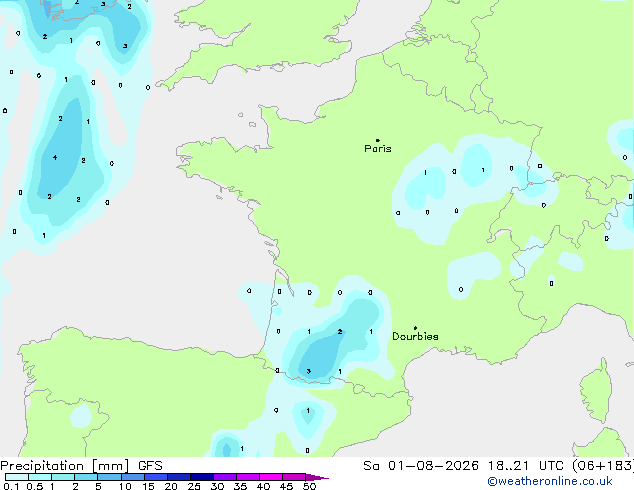The height and width of the screenshot is (490, 634).
Task: Click the legend arrow tip above 50
Action: (x=317, y=477)
